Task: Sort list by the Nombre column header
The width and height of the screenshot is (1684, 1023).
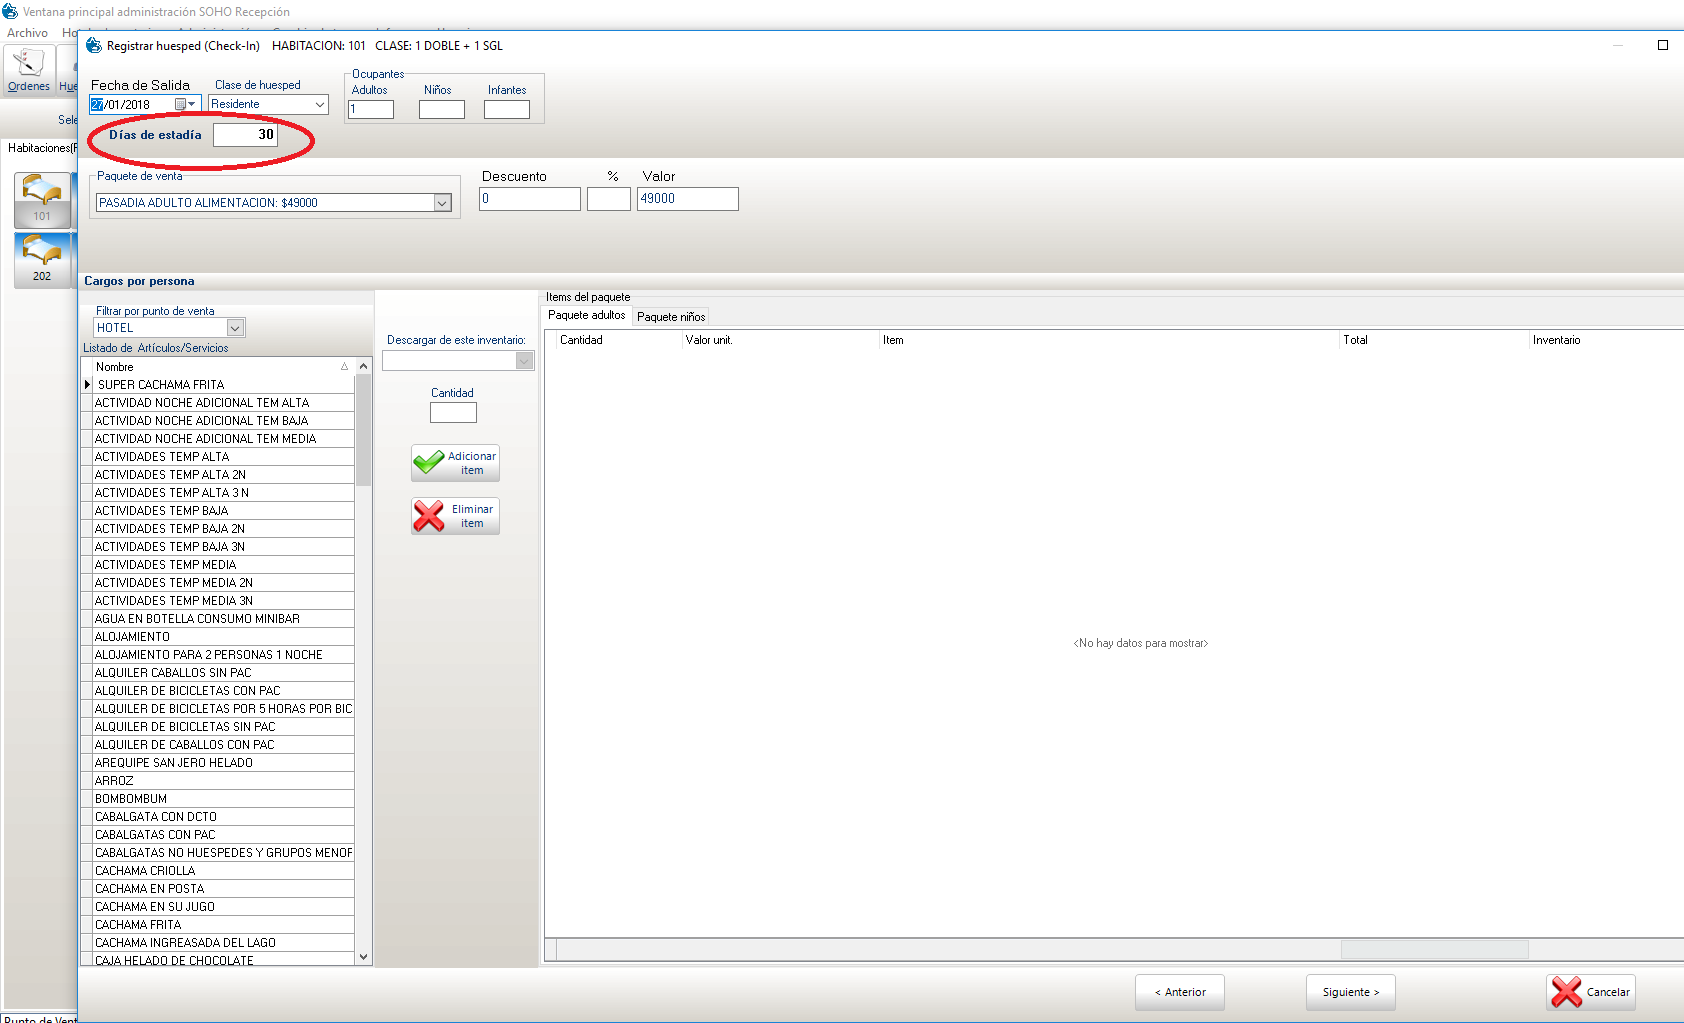Action: coord(215,367)
